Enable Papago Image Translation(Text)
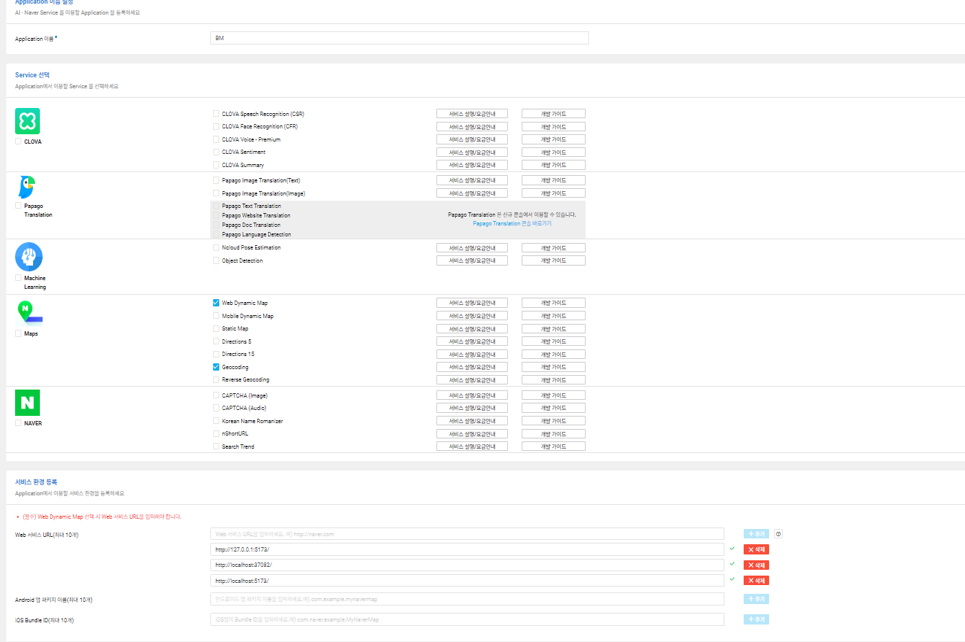 click(x=216, y=180)
